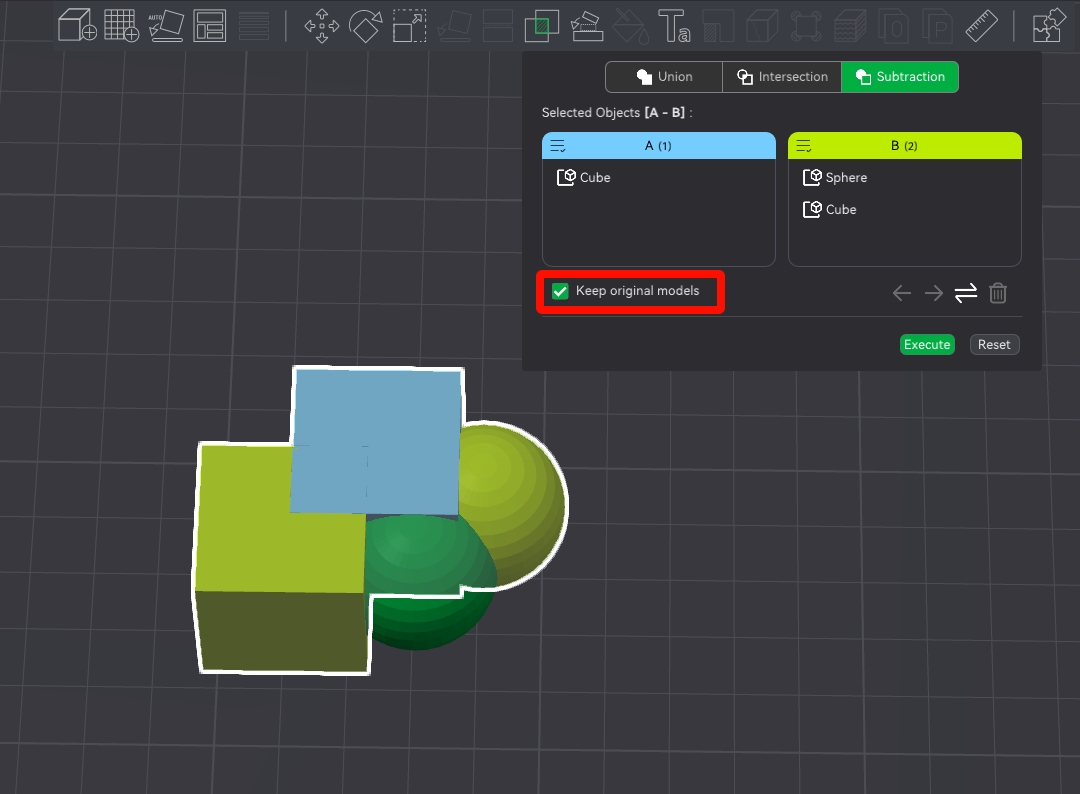Click the Reset button

coord(994,344)
